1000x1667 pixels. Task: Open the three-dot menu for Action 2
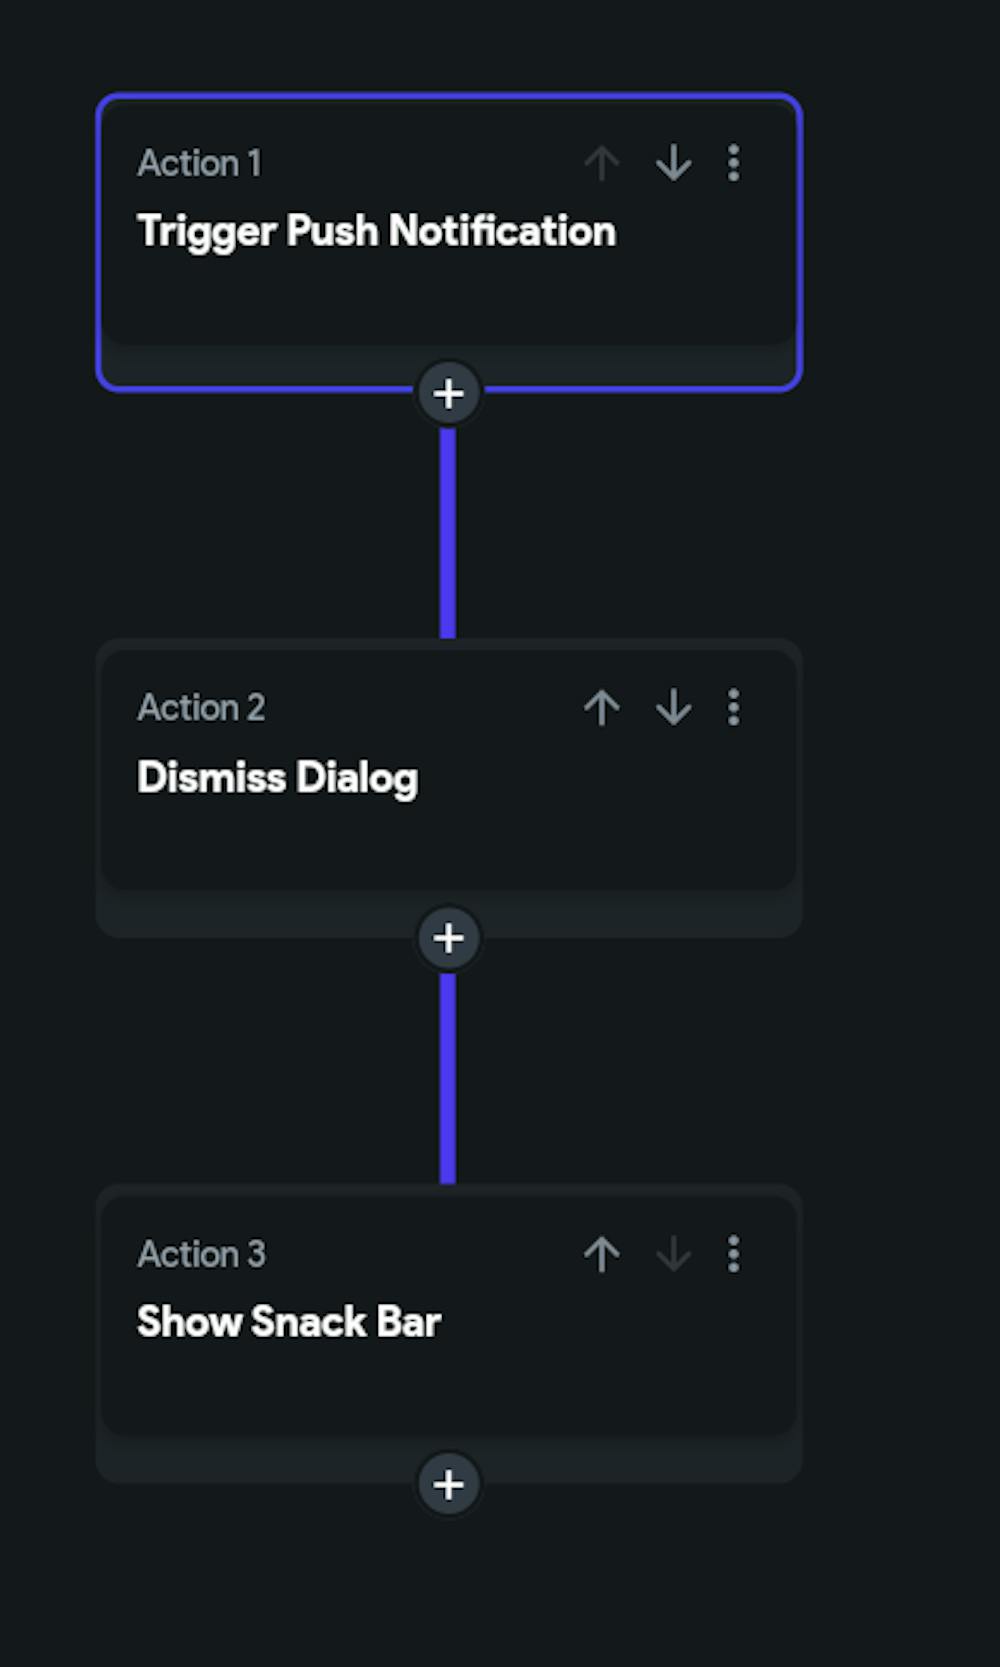point(733,708)
